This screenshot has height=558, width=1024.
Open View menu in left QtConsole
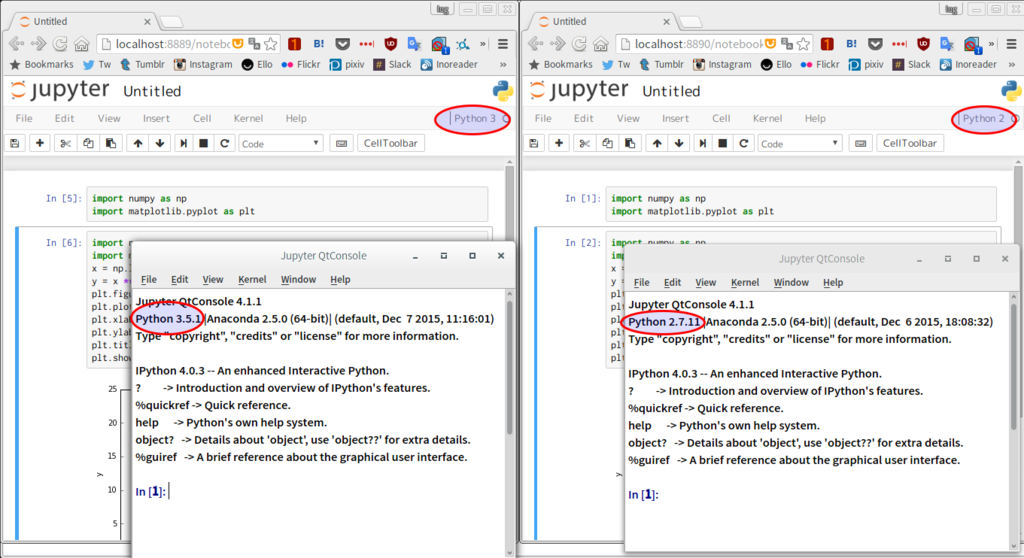[x=212, y=279]
